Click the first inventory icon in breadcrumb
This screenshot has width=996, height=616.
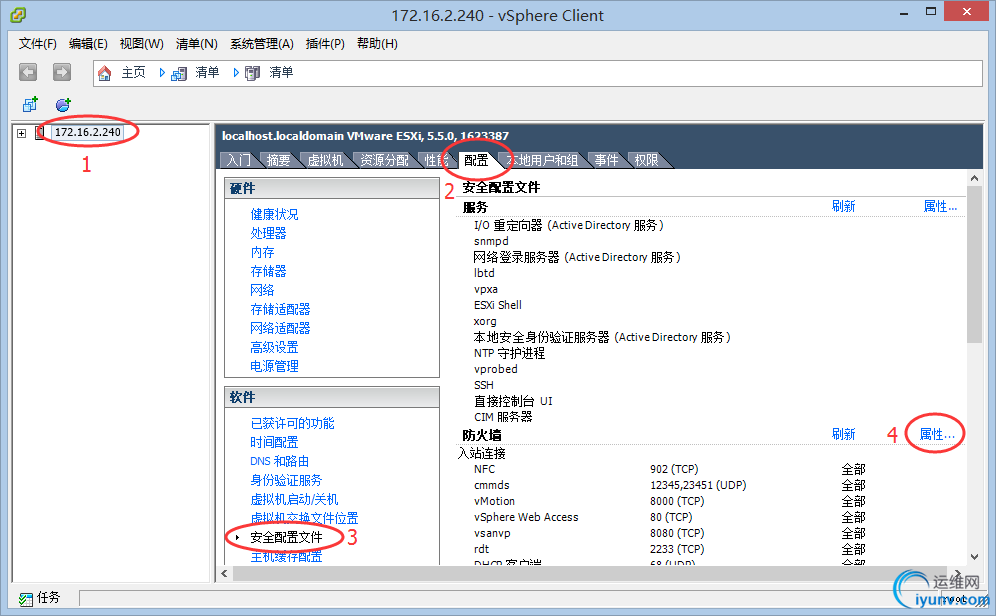(179, 73)
